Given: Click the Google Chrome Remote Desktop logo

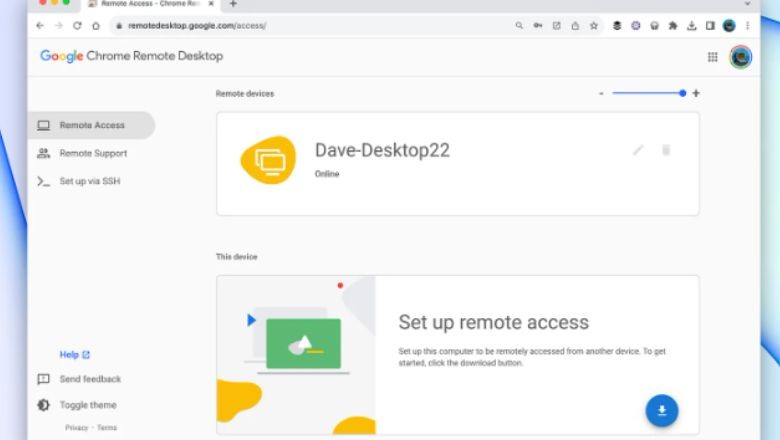Looking at the screenshot, I should [132, 56].
